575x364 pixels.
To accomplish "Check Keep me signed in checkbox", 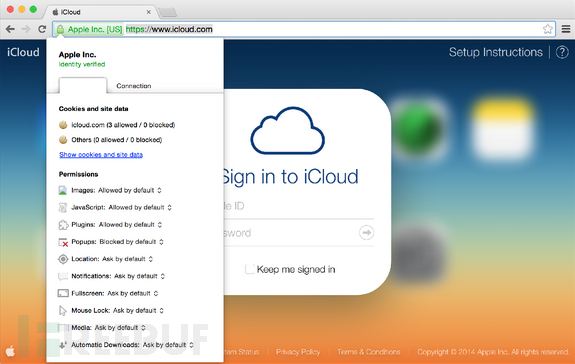I will click(x=249, y=269).
